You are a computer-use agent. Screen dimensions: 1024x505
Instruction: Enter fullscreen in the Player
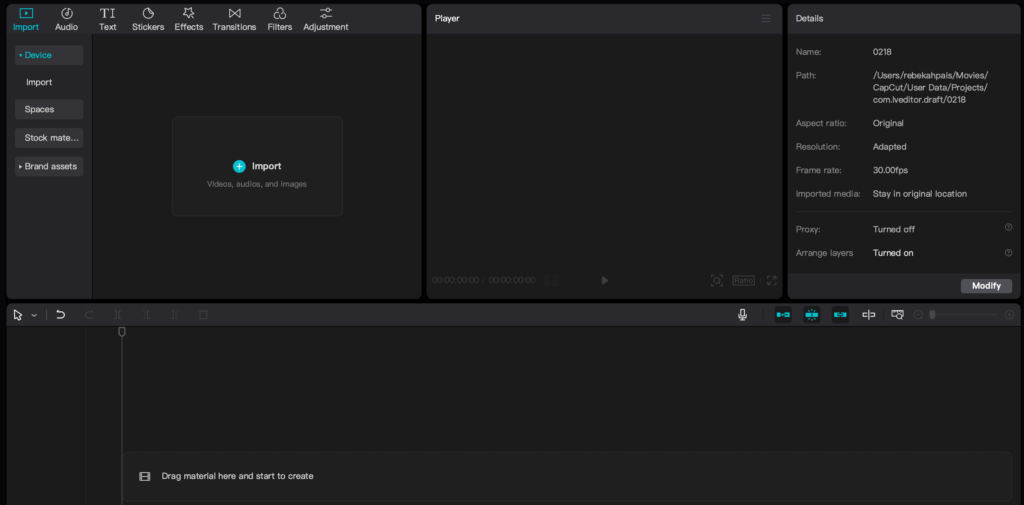[x=771, y=280]
